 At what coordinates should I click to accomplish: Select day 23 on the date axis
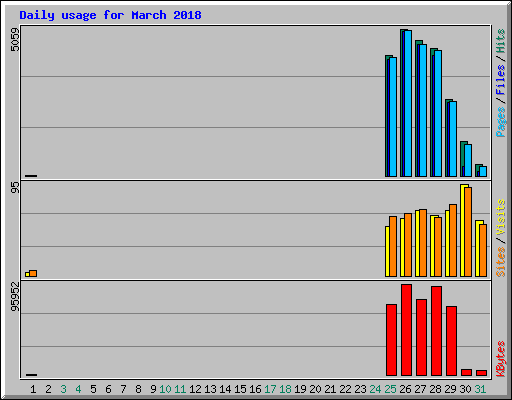click(360, 389)
